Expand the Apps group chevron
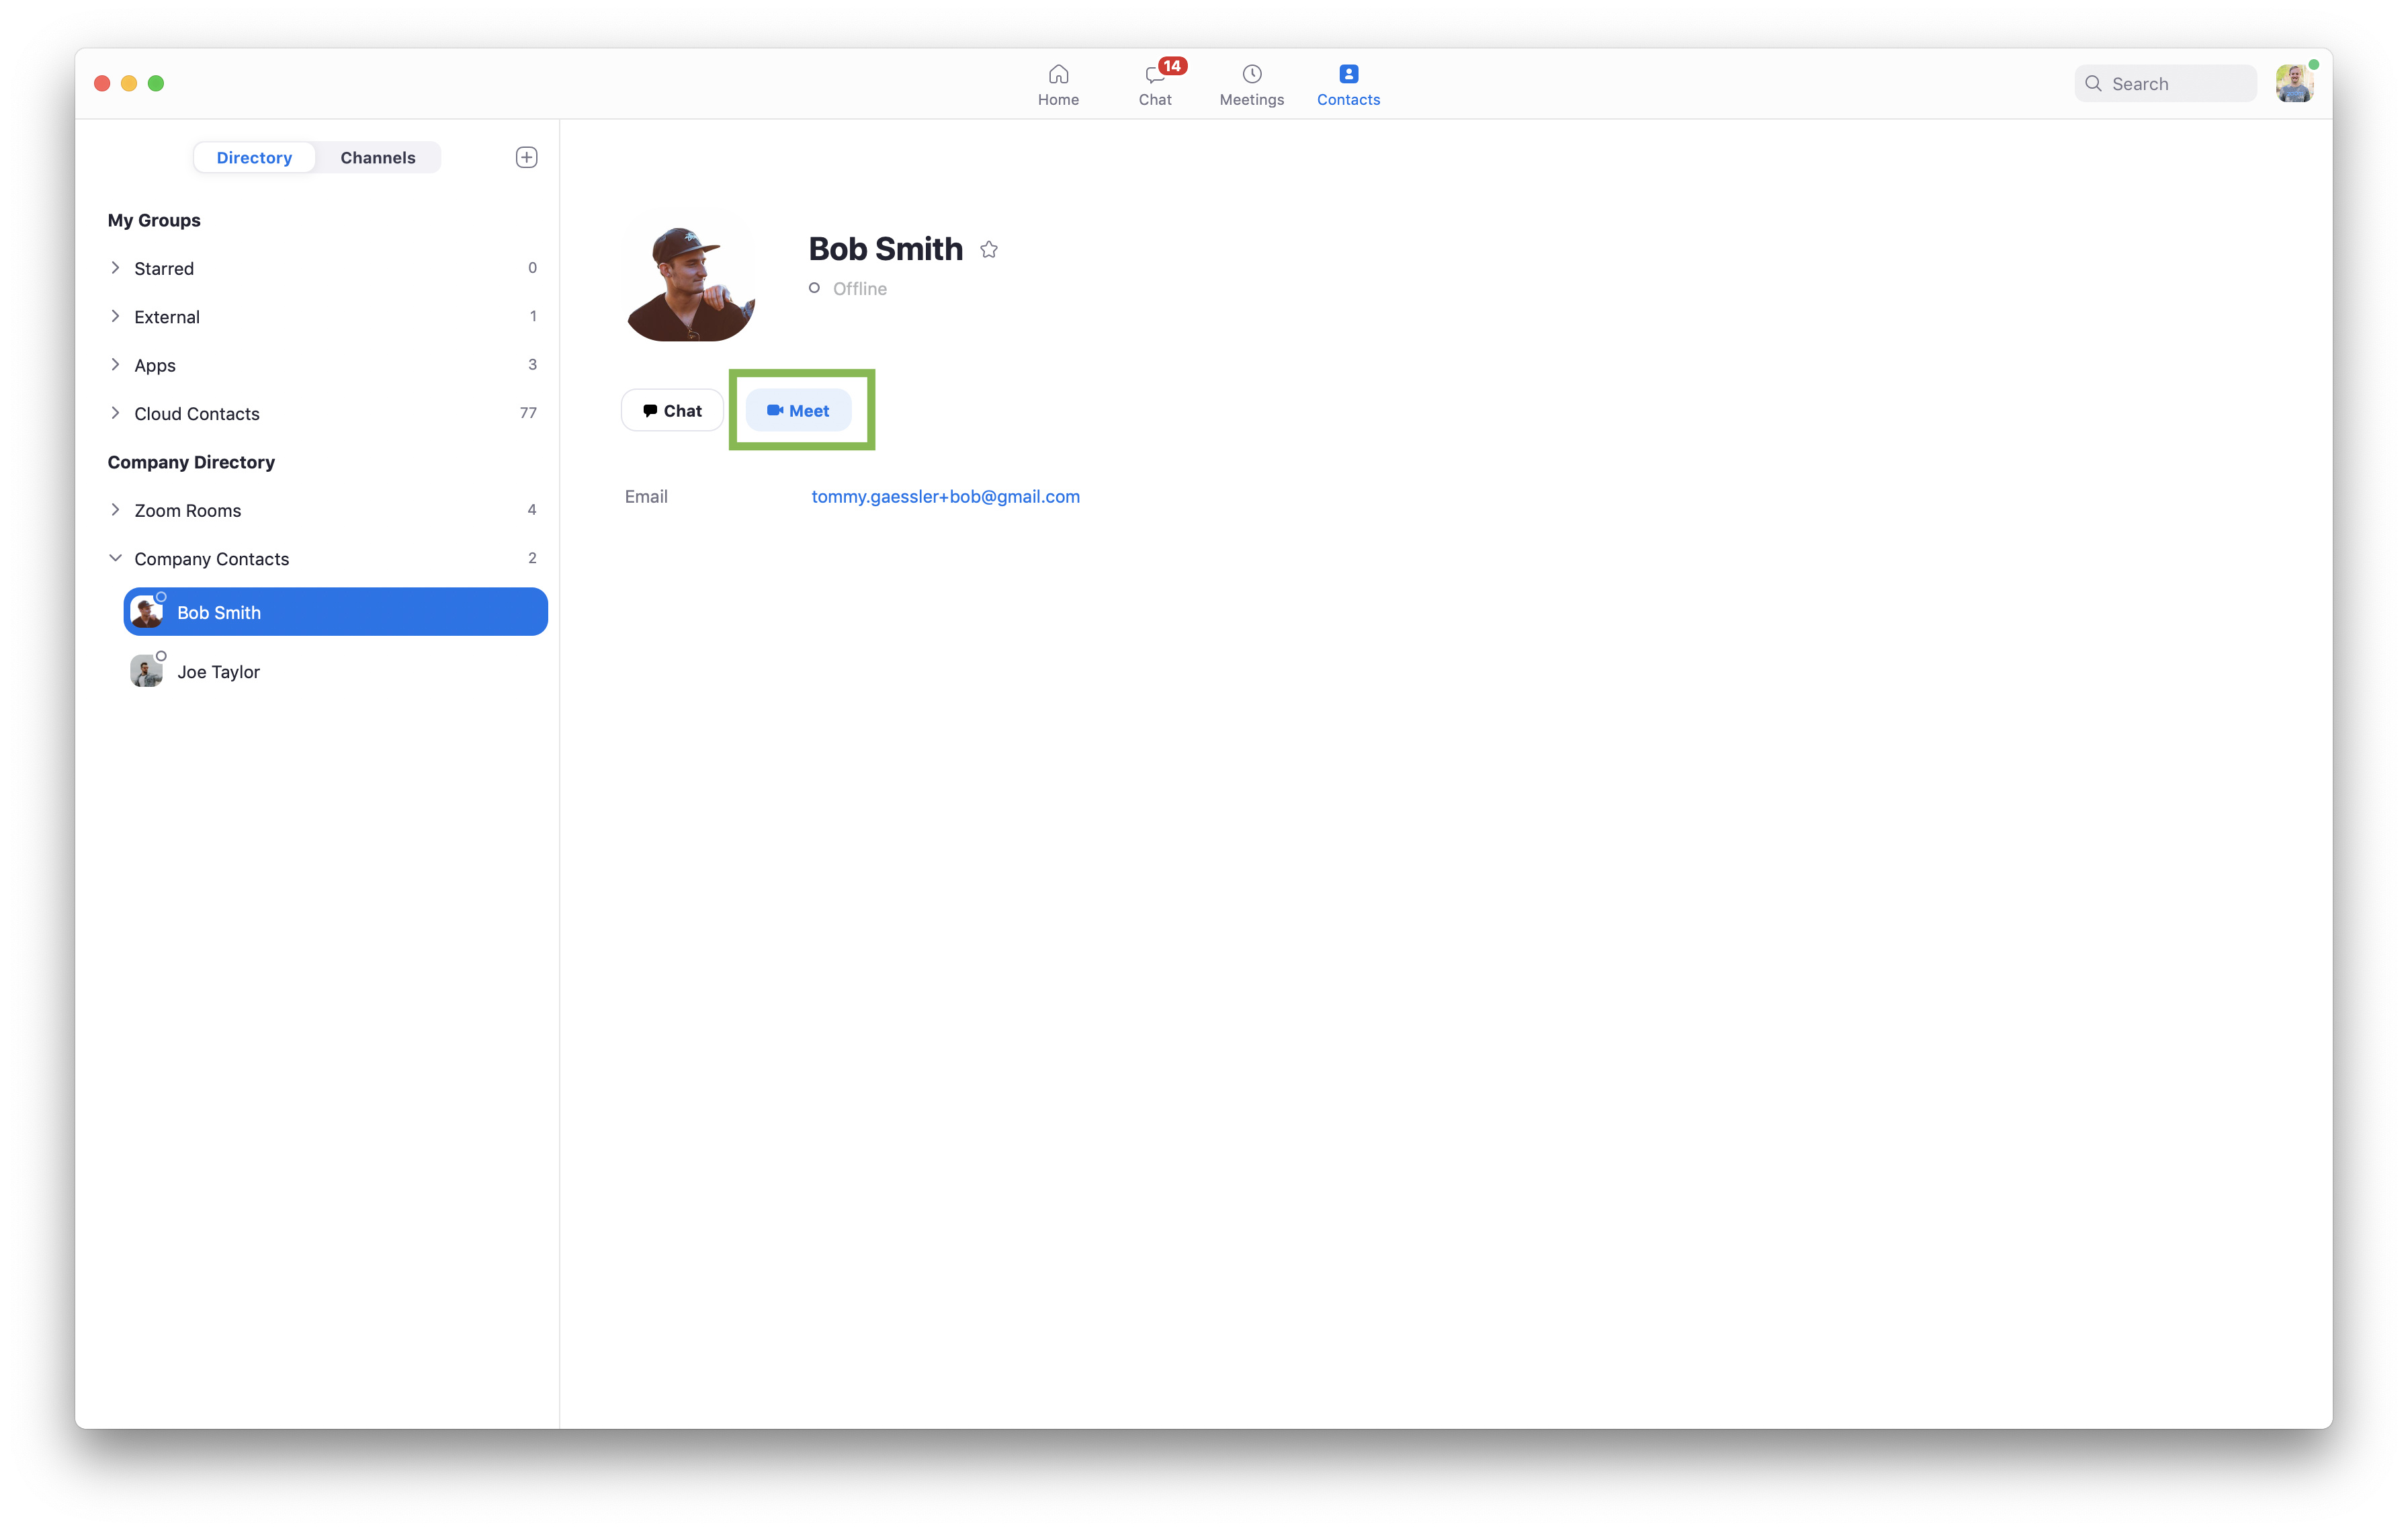 click(x=116, y=365)
